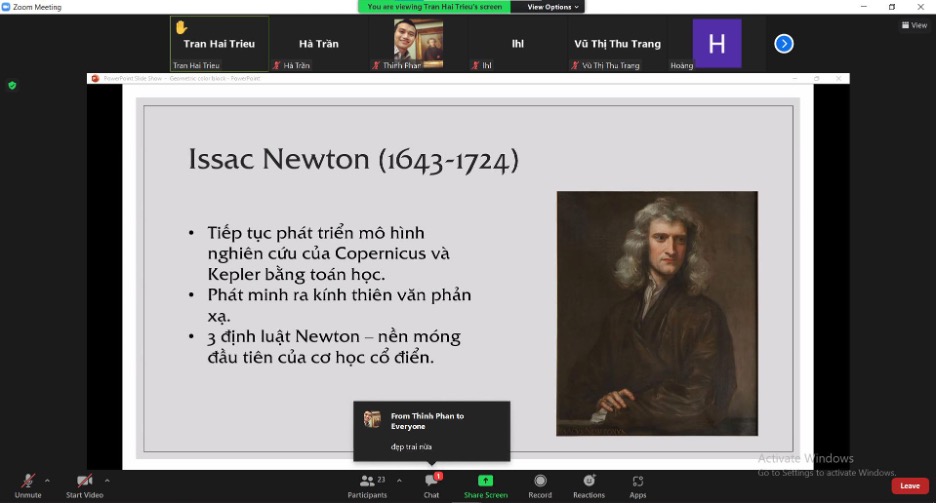Open the Reactions menu
The height and width of the screenshot is (504, 936).
coord(589,485)
